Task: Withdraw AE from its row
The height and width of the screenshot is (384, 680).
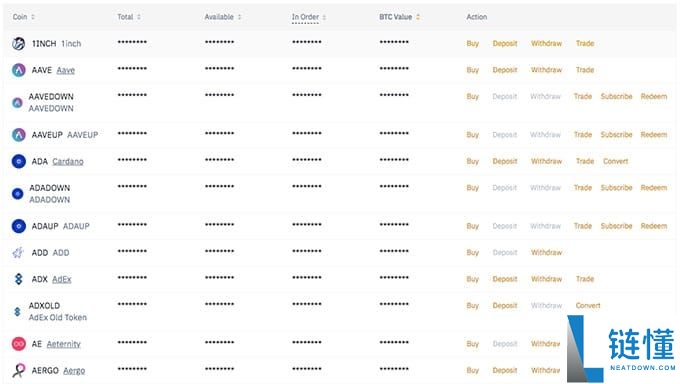Action: (x=545, y=344)
